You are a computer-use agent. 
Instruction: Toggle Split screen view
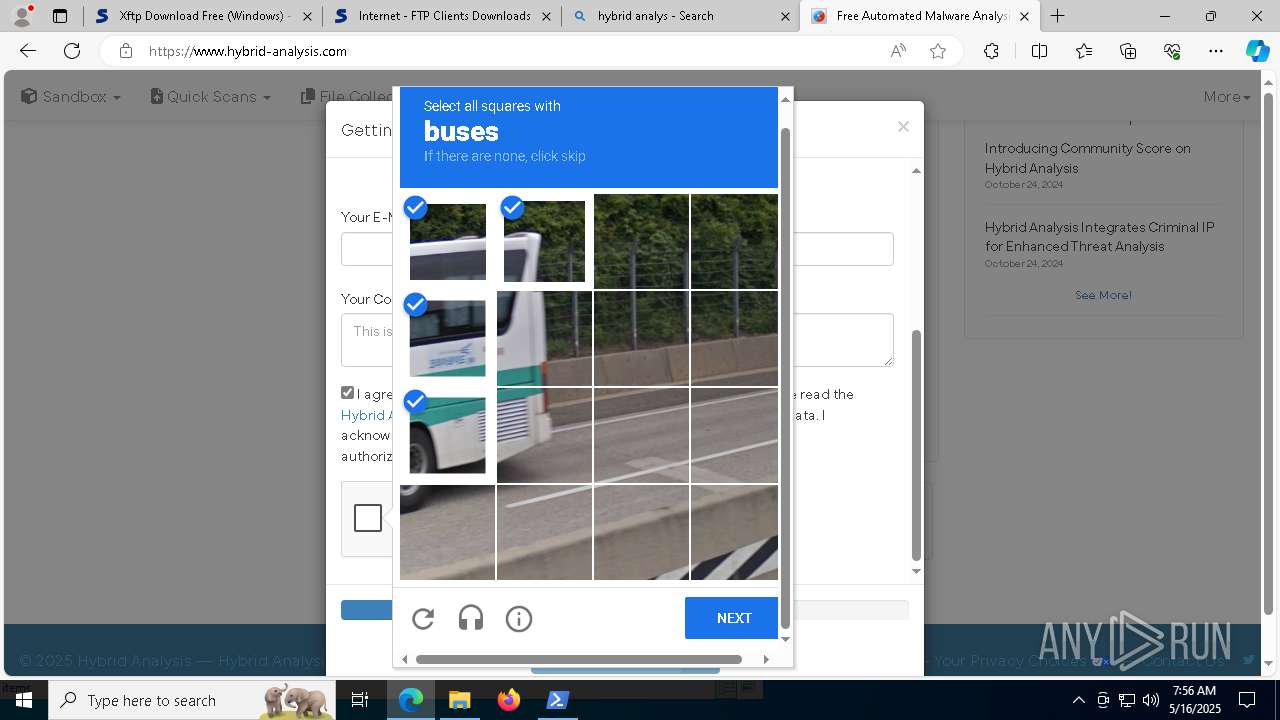click(x=1039, y=51)
